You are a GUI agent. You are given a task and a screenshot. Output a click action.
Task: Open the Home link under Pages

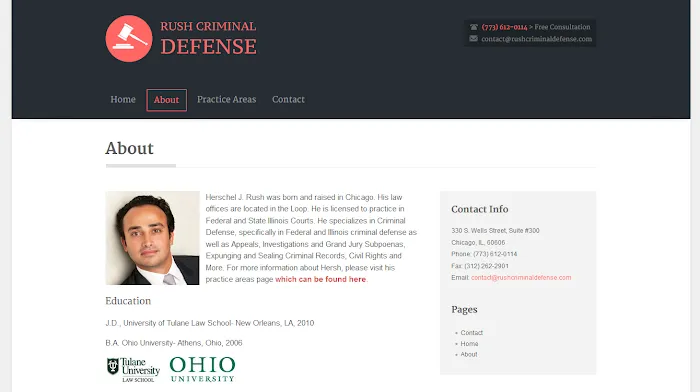tap(469, 344)
